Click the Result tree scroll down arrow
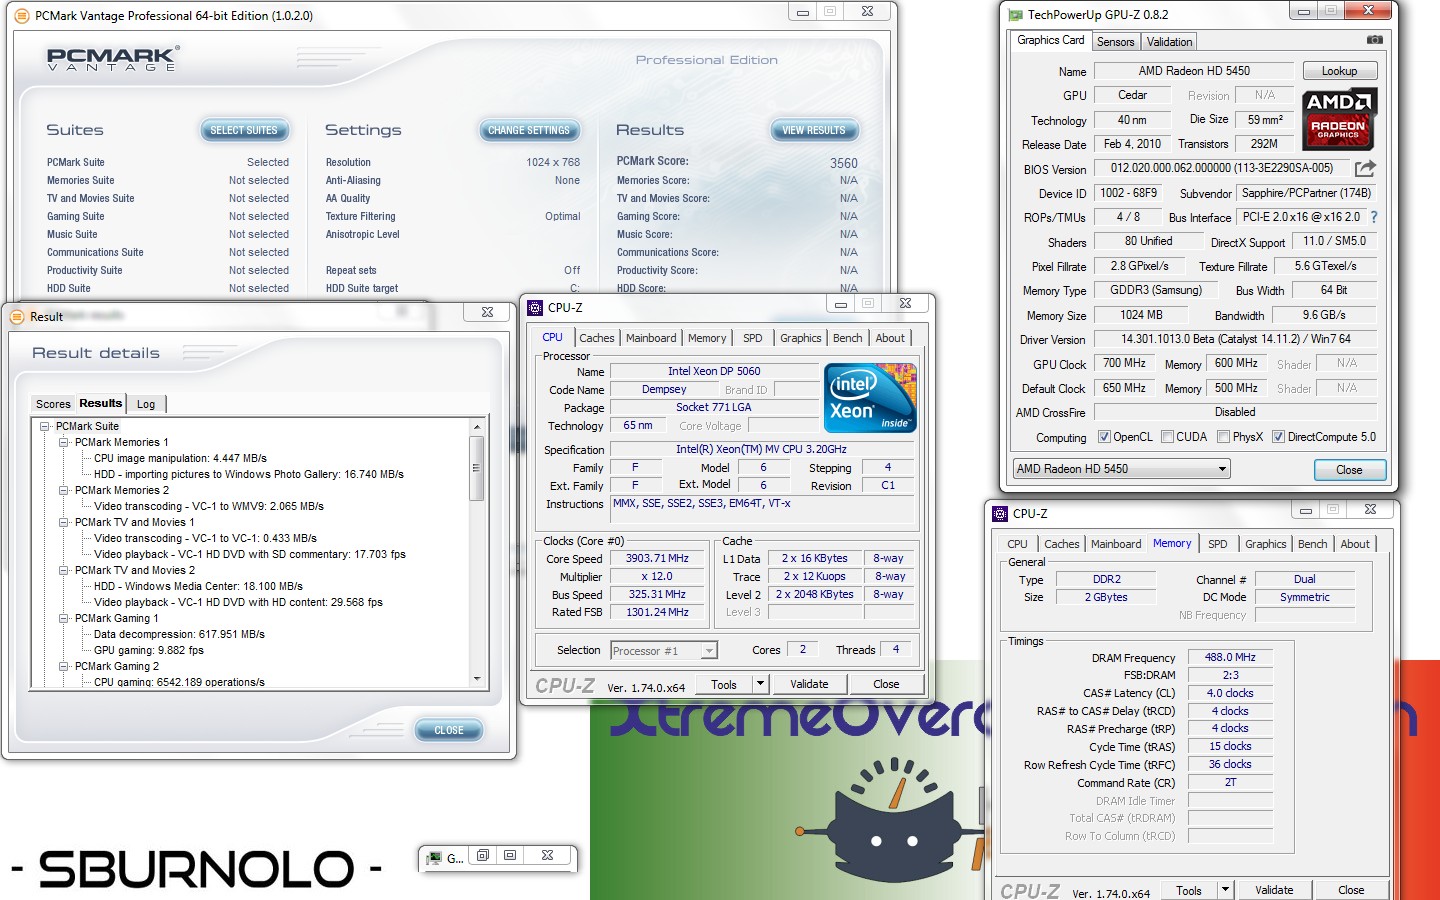This screenshot has width=1440, height=900. point(477,679)
